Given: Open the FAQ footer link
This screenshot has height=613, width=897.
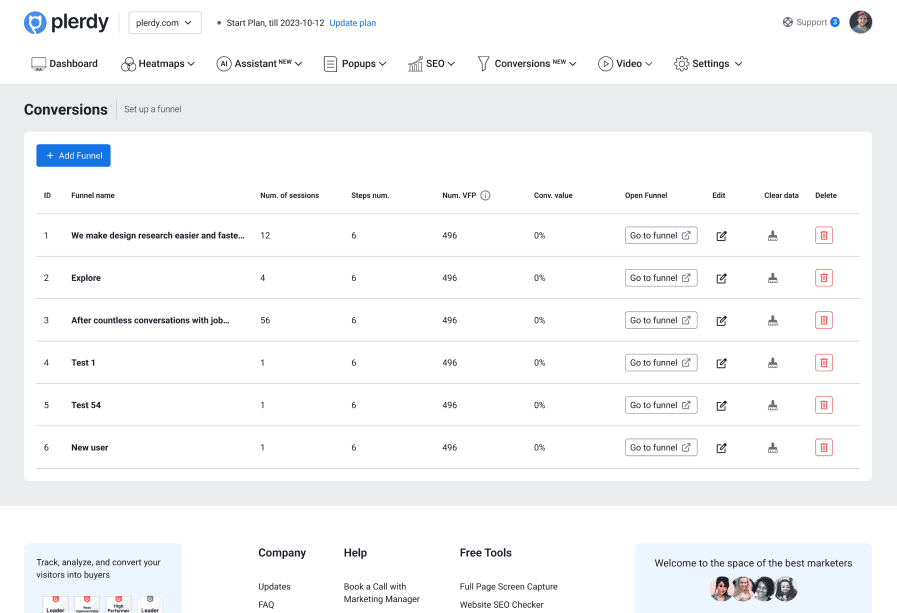Looking at the screenshot, I should (266, 604).
